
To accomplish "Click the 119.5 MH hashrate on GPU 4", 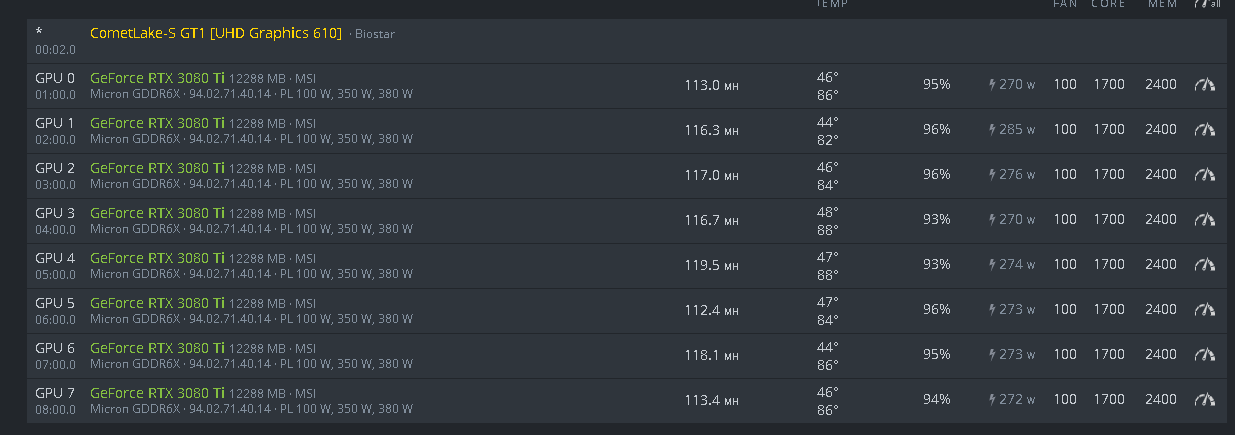I will (711, 265).
